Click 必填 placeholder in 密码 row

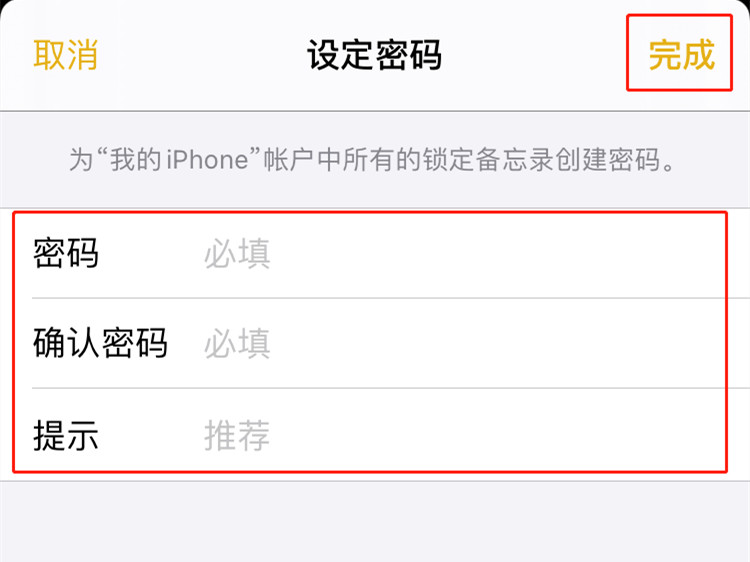click(237, 253)
